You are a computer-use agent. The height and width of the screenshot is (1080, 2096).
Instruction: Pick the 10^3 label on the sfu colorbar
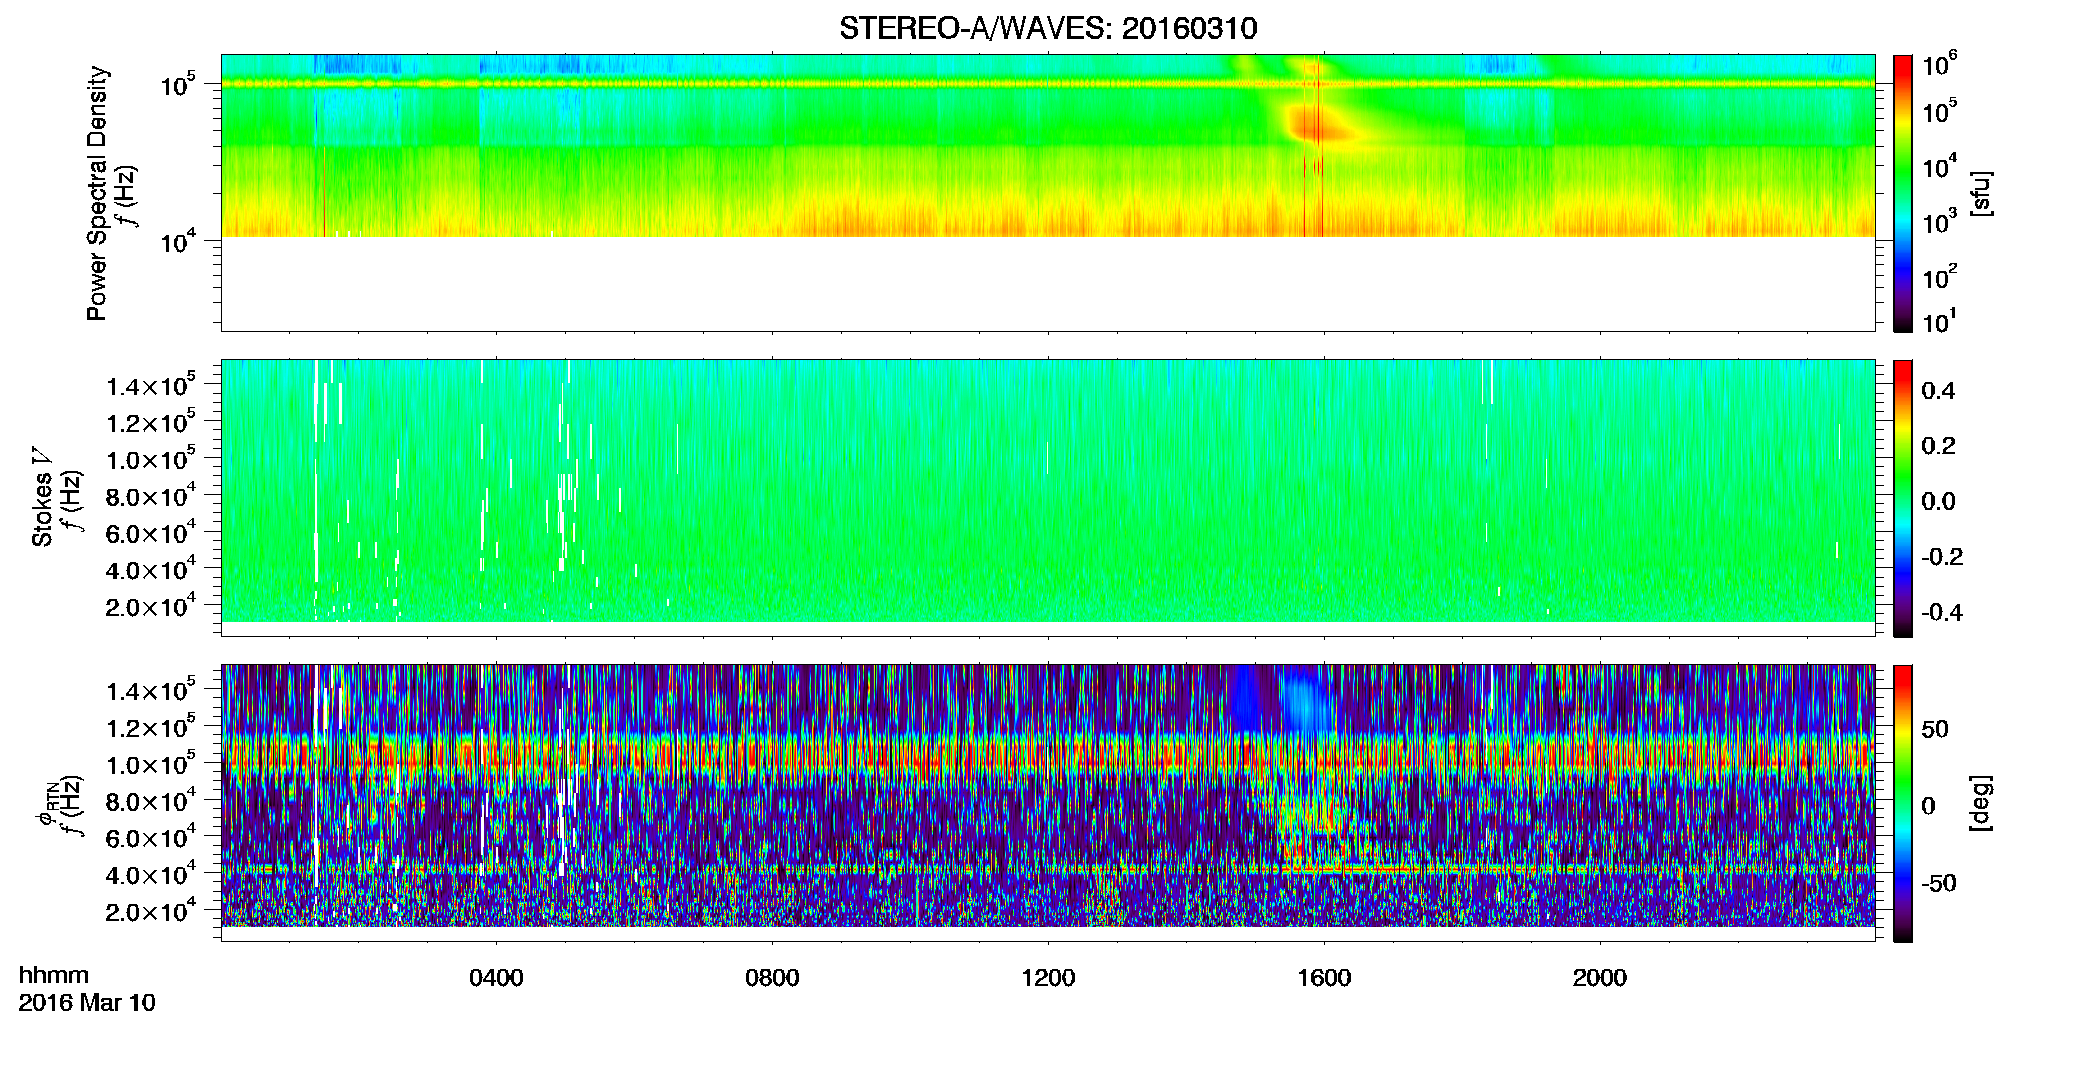tap(1939, 222)
